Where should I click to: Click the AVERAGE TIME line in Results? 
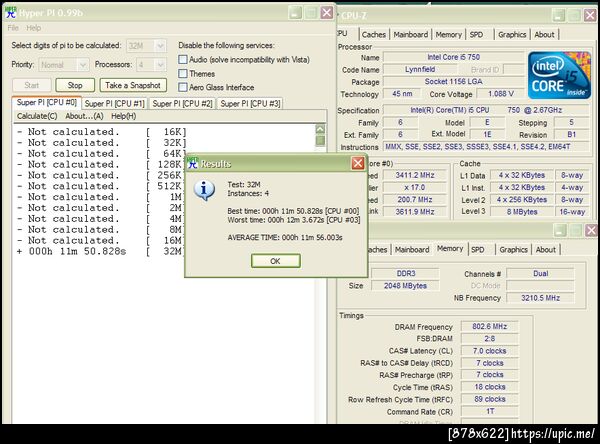pyautogui.click(x=285, y=238)
